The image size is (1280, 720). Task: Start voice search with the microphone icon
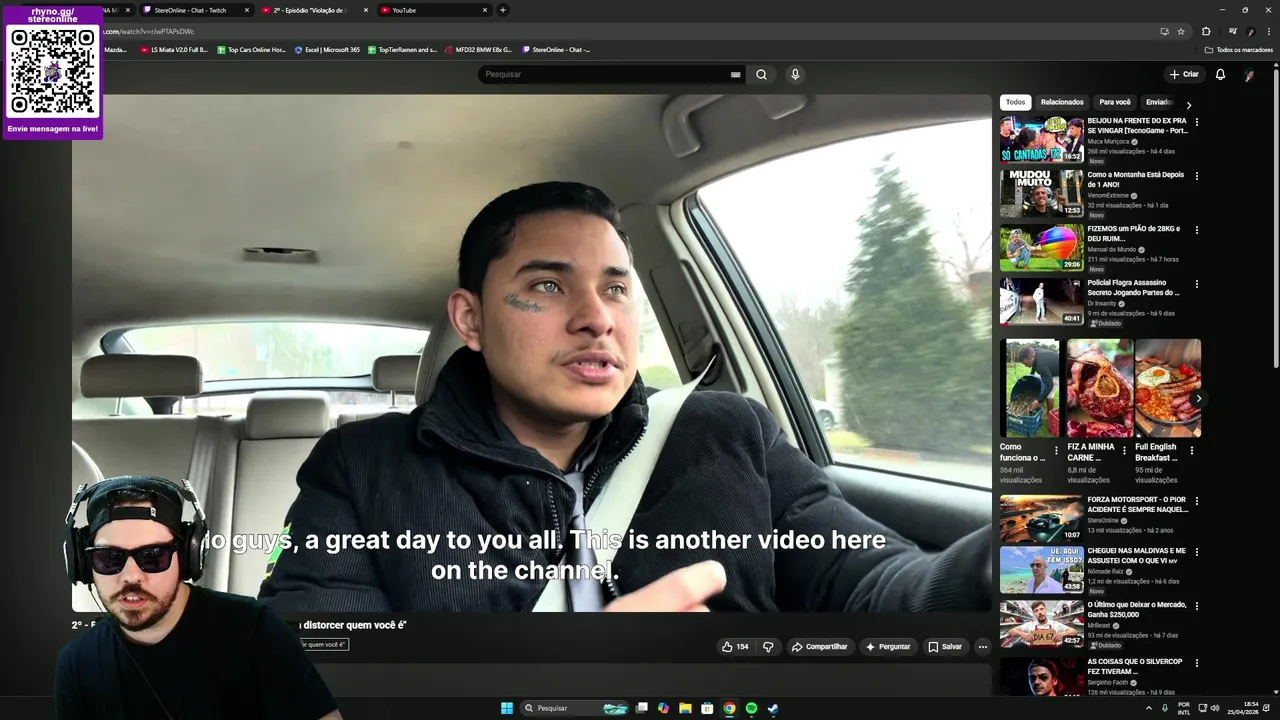[x=795, y=74]
